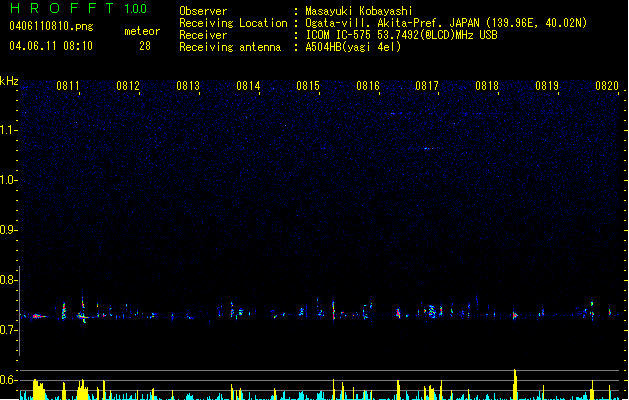Select the A504HB(yagi 4el) antenna text
The height and width of the screenshot is (400, 629).
(x=353, y=47)
